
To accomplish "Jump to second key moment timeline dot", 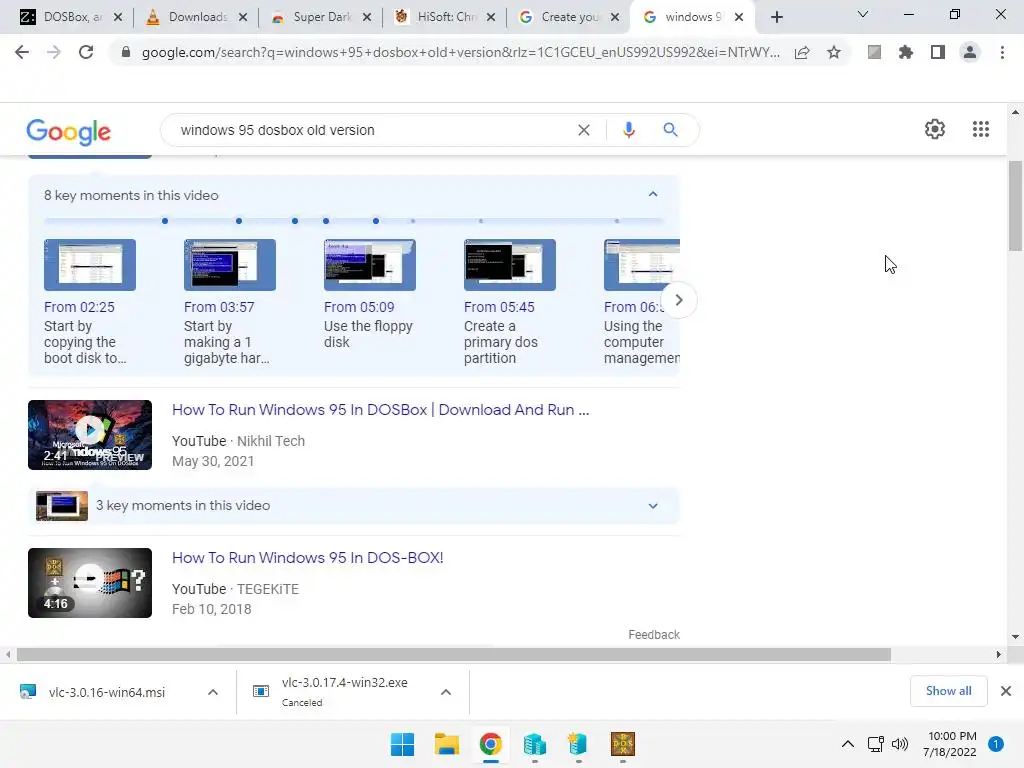I will point(239,221).
